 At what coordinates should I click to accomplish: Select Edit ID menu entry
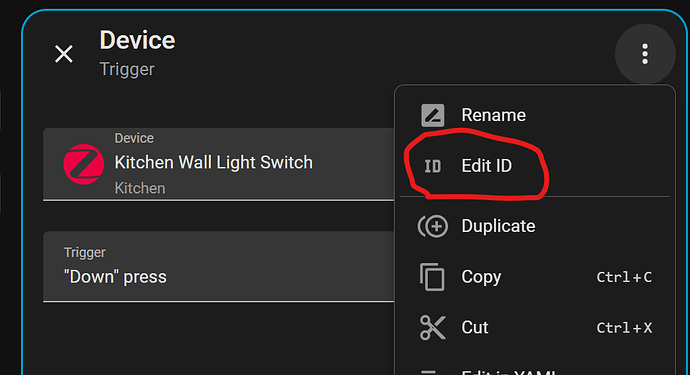click(x=535, y=166)
